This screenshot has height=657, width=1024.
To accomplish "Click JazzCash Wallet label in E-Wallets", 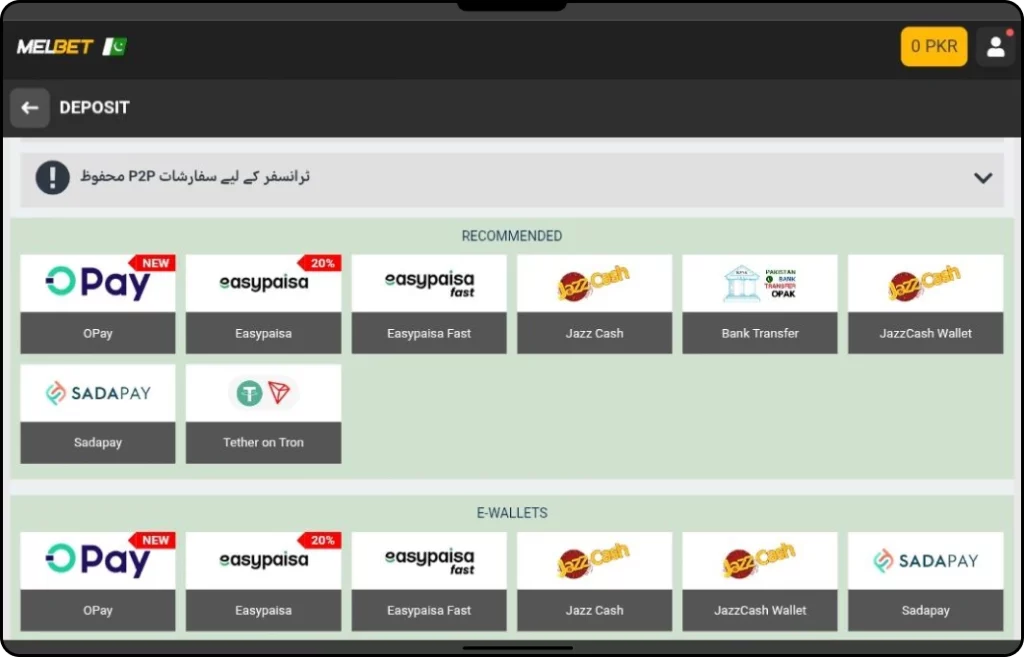I will (760, 611).
